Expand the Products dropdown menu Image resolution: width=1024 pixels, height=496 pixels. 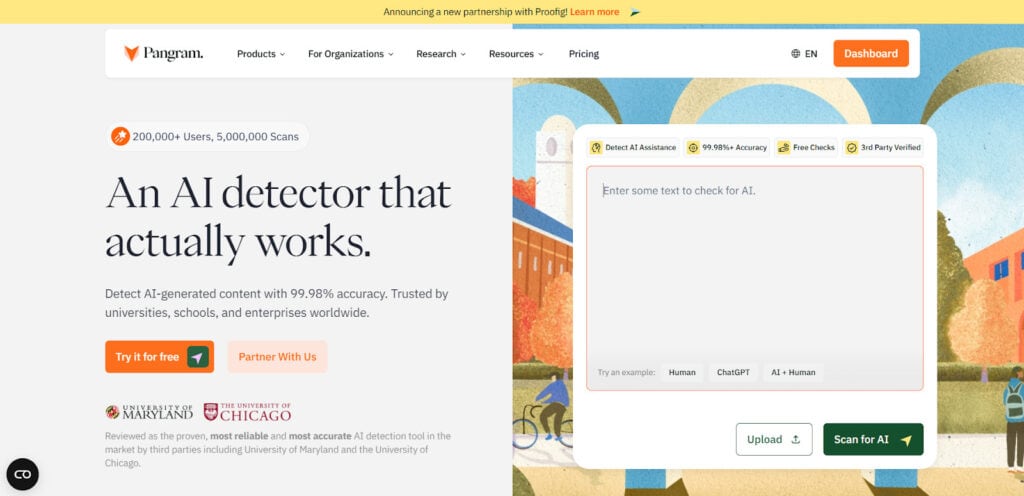pos(260,54)
